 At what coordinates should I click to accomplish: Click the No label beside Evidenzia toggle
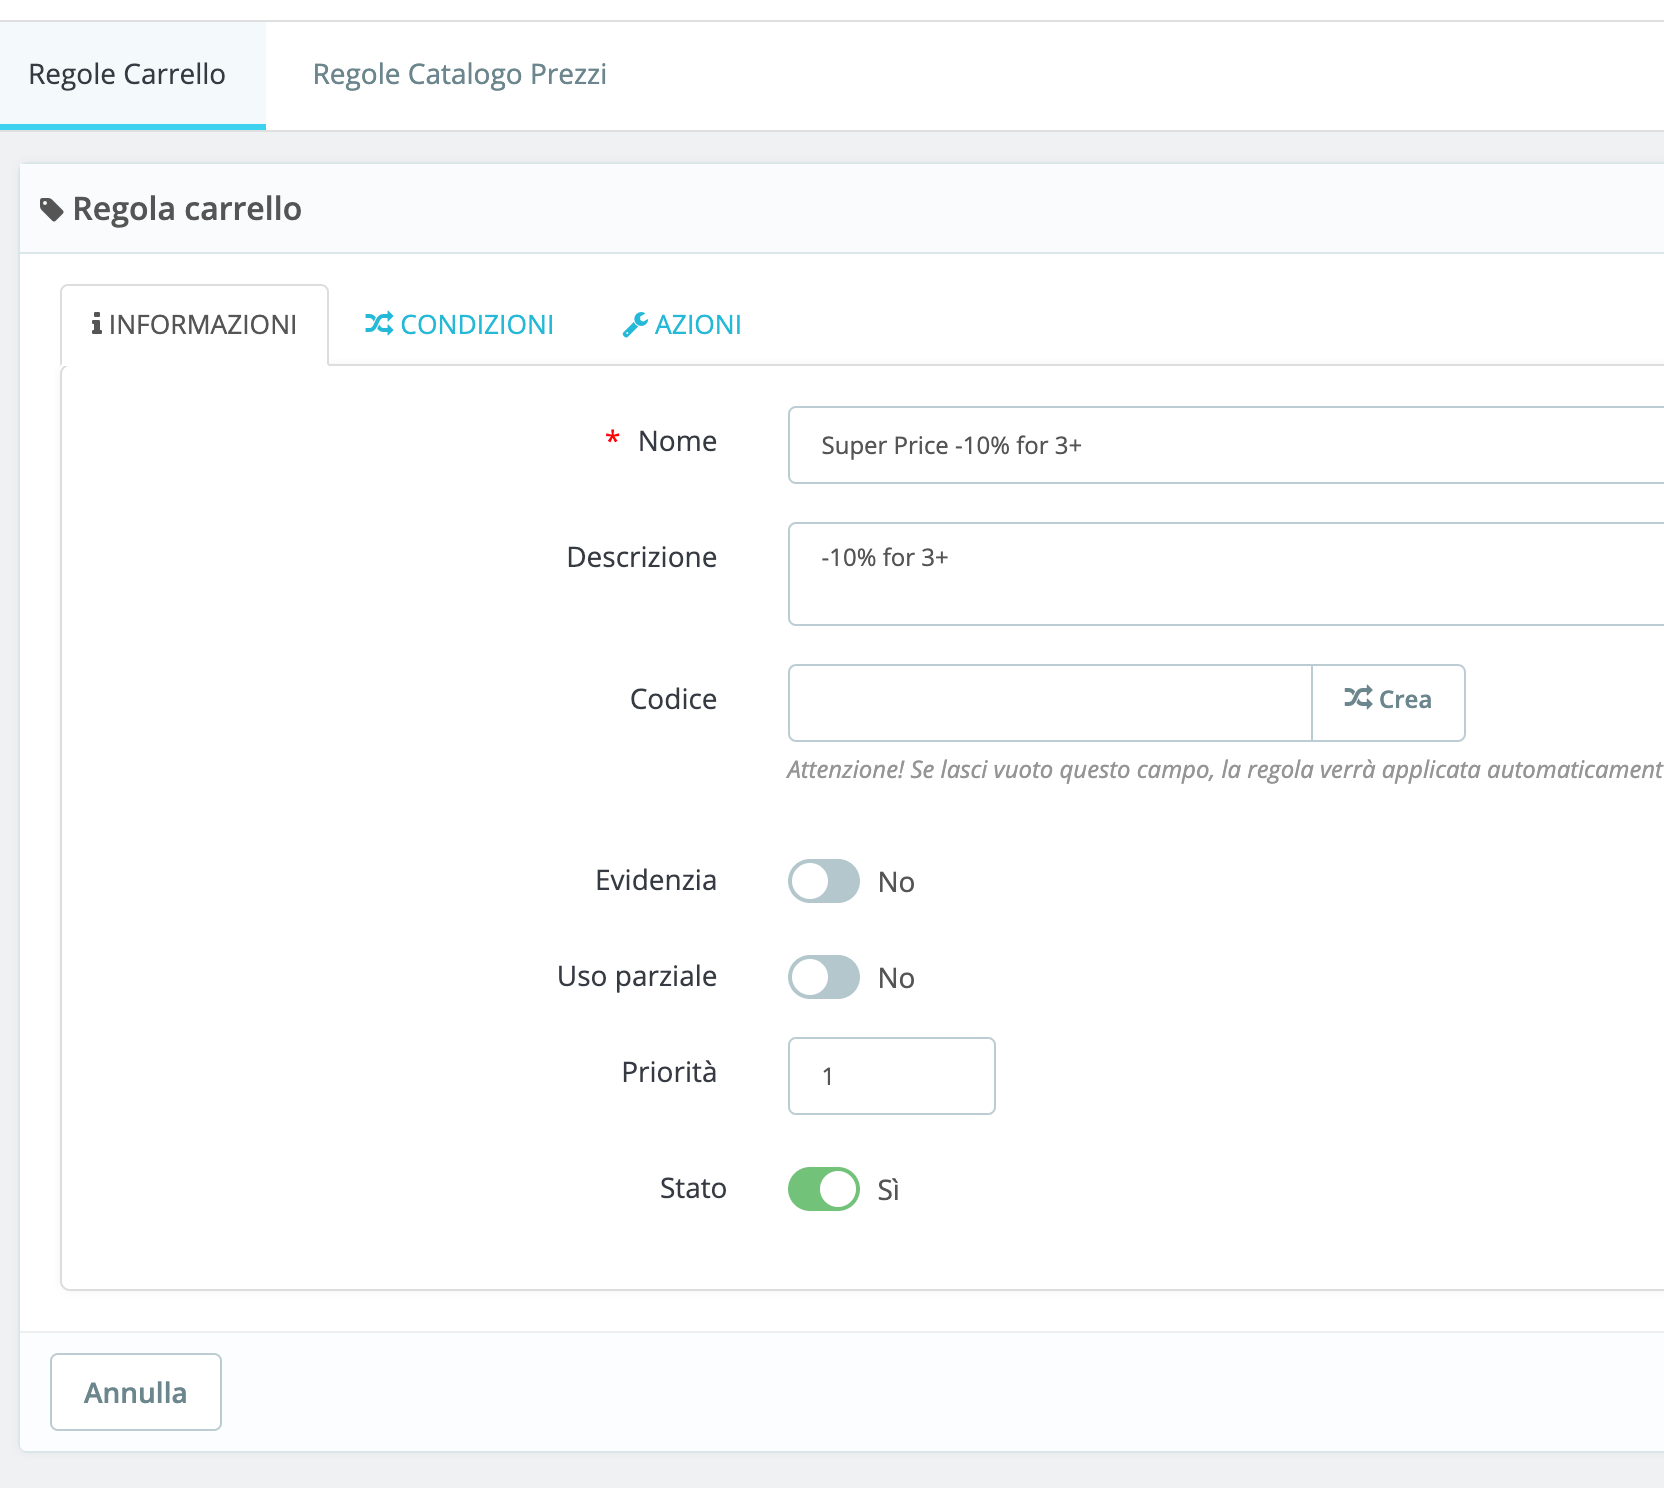(896, 882)
